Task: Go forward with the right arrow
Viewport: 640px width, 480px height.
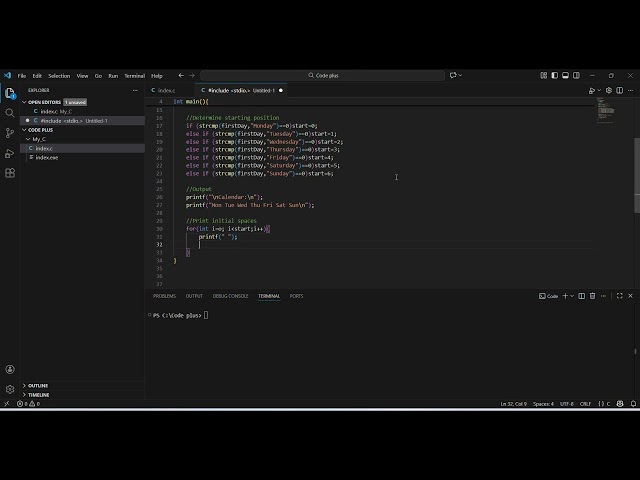Action: [192, 76]
